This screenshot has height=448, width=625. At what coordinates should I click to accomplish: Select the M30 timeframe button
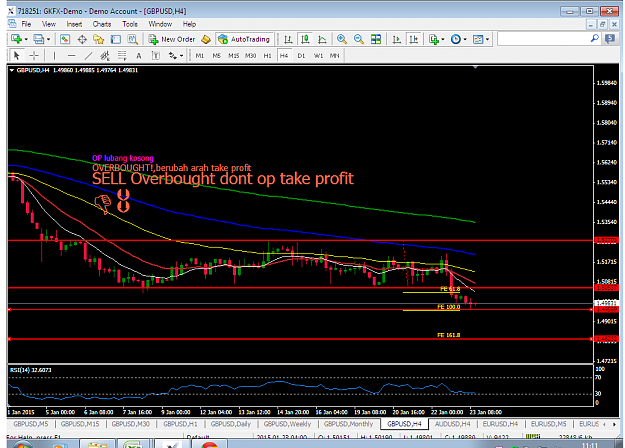(x=250, y=56)
